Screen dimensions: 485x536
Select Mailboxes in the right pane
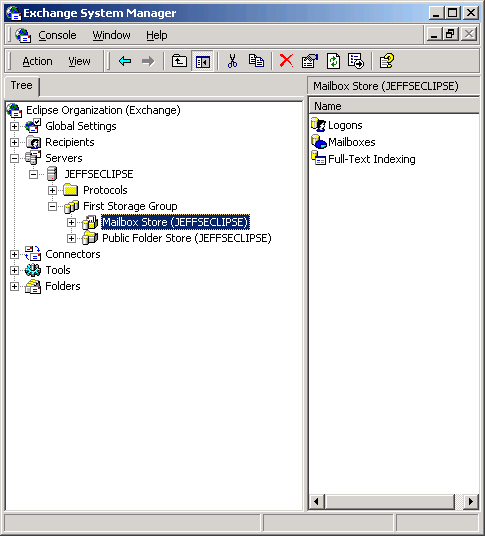pyautogui.click(x=351, y=142)
